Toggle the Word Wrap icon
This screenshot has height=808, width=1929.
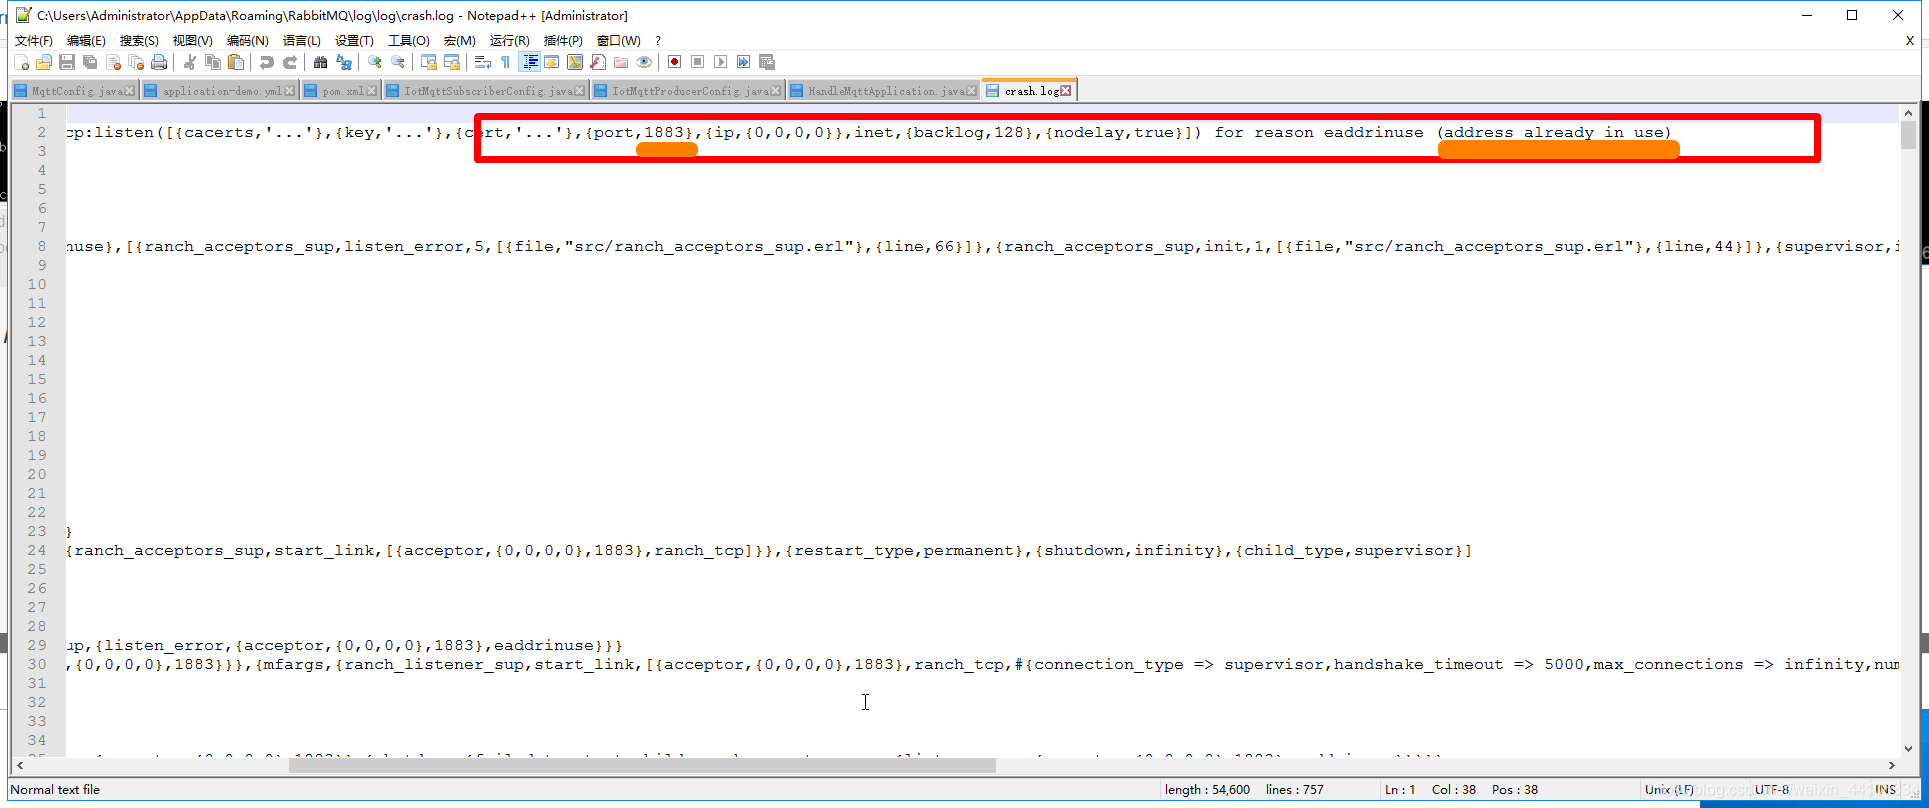click(482, 62)
